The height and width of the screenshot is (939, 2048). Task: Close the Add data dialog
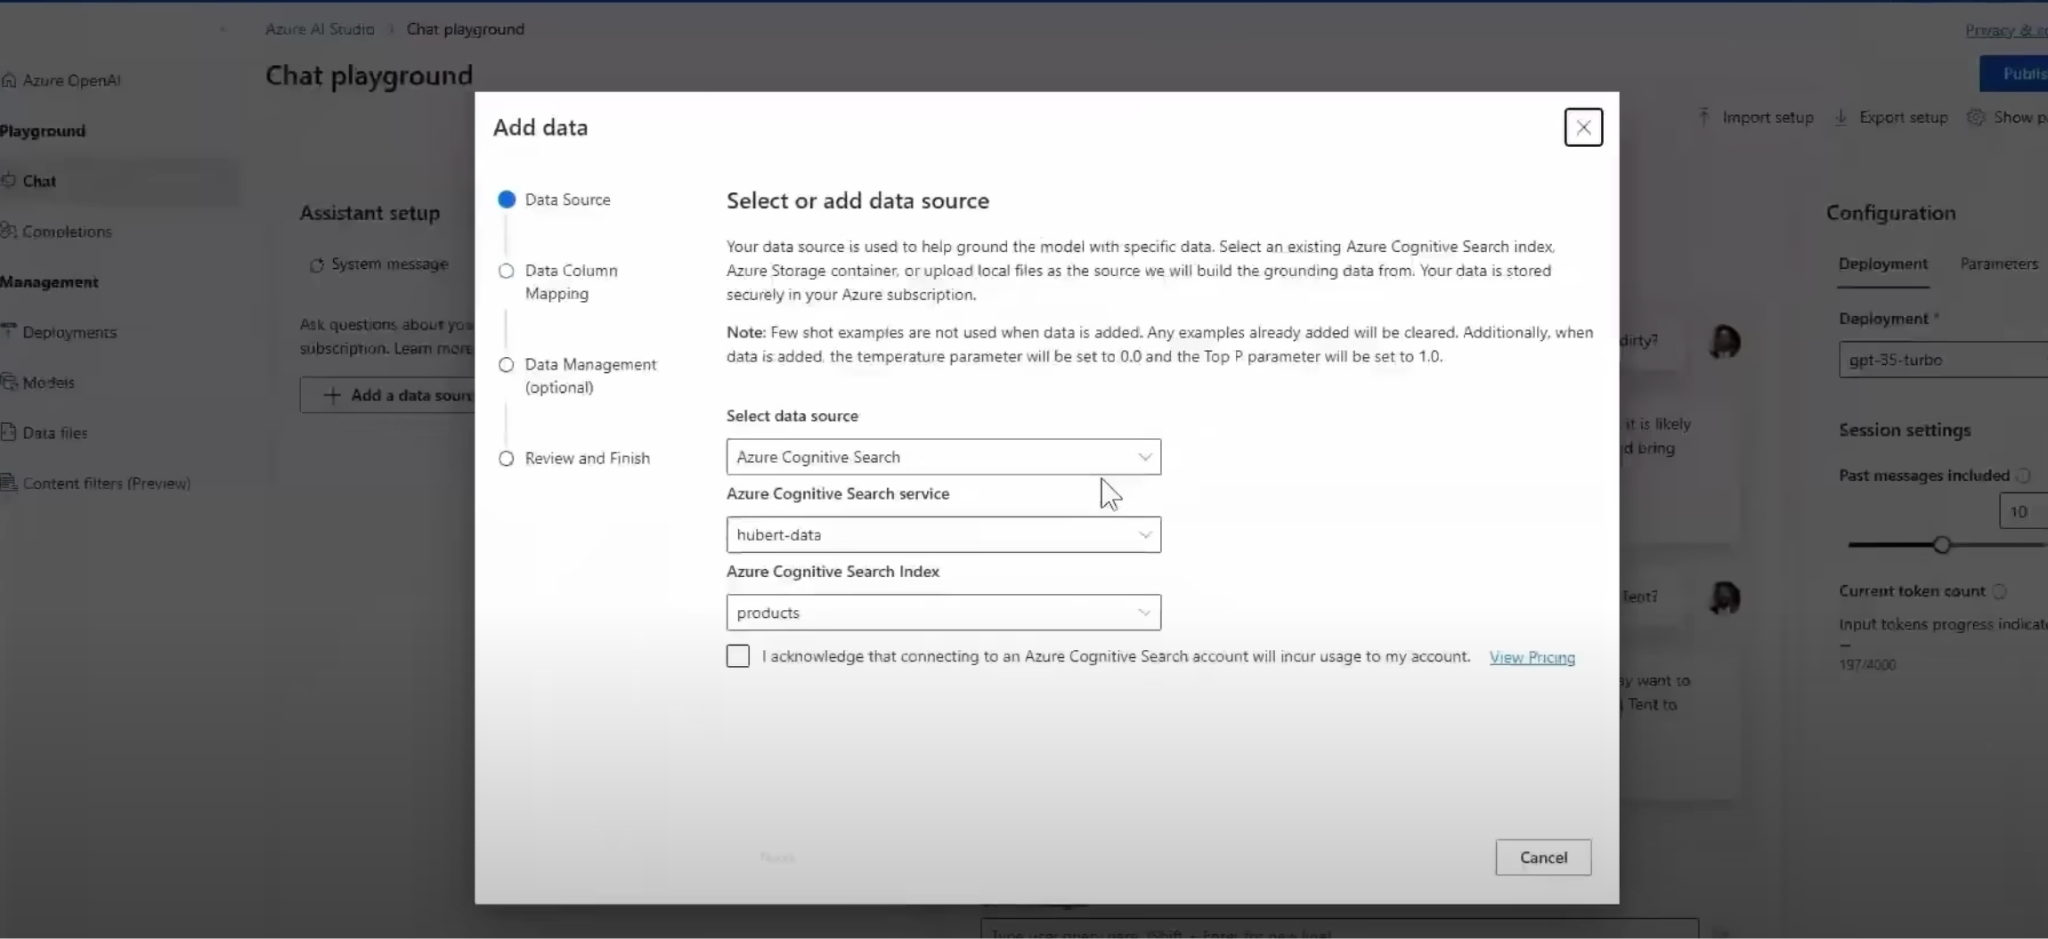[1583, 127]
